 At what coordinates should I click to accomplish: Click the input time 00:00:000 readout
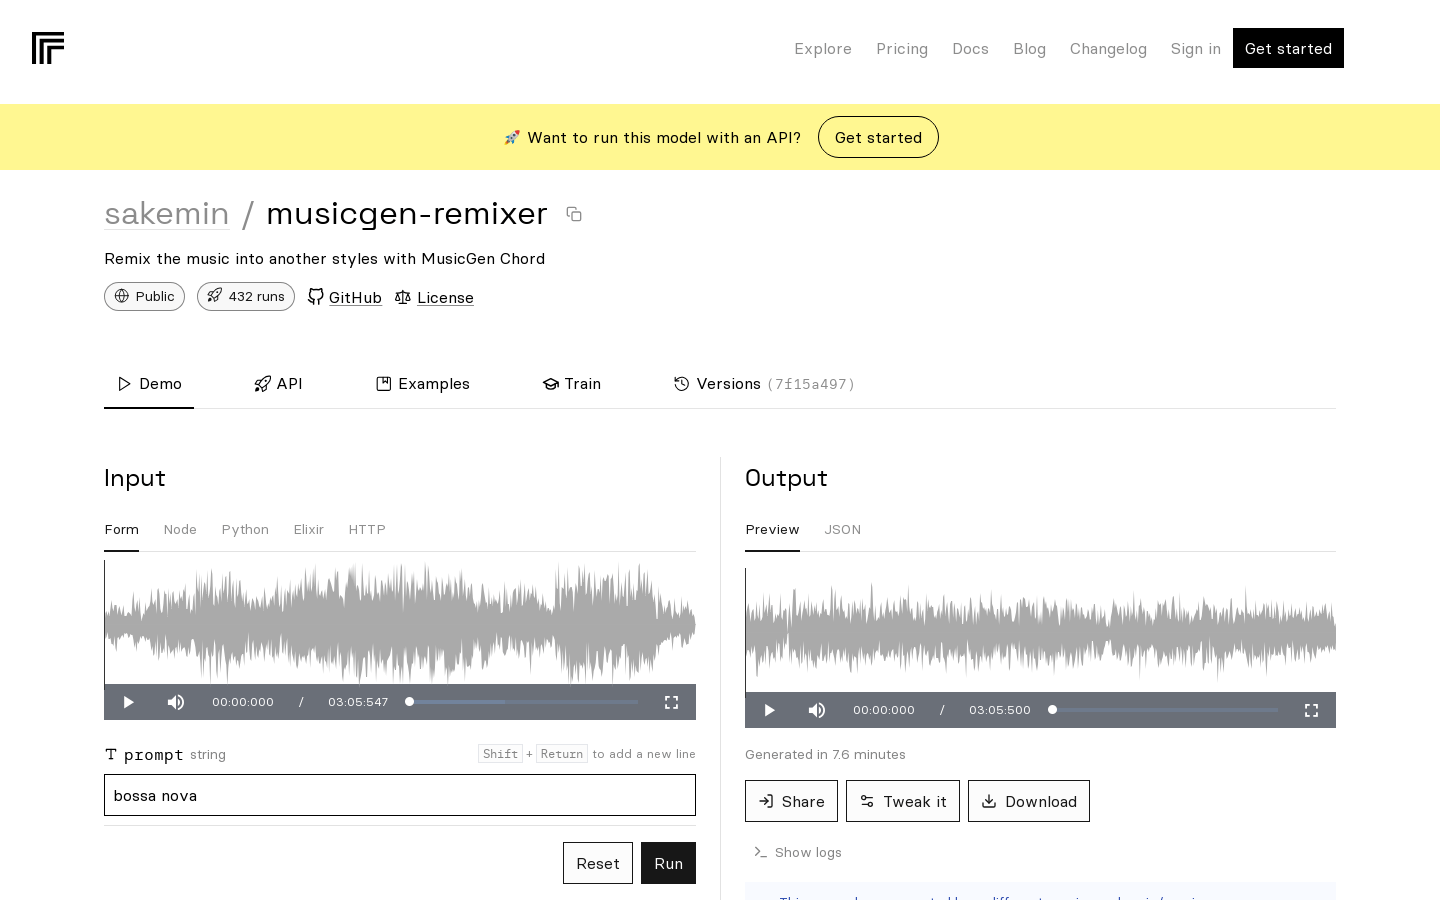coord(243,702)
